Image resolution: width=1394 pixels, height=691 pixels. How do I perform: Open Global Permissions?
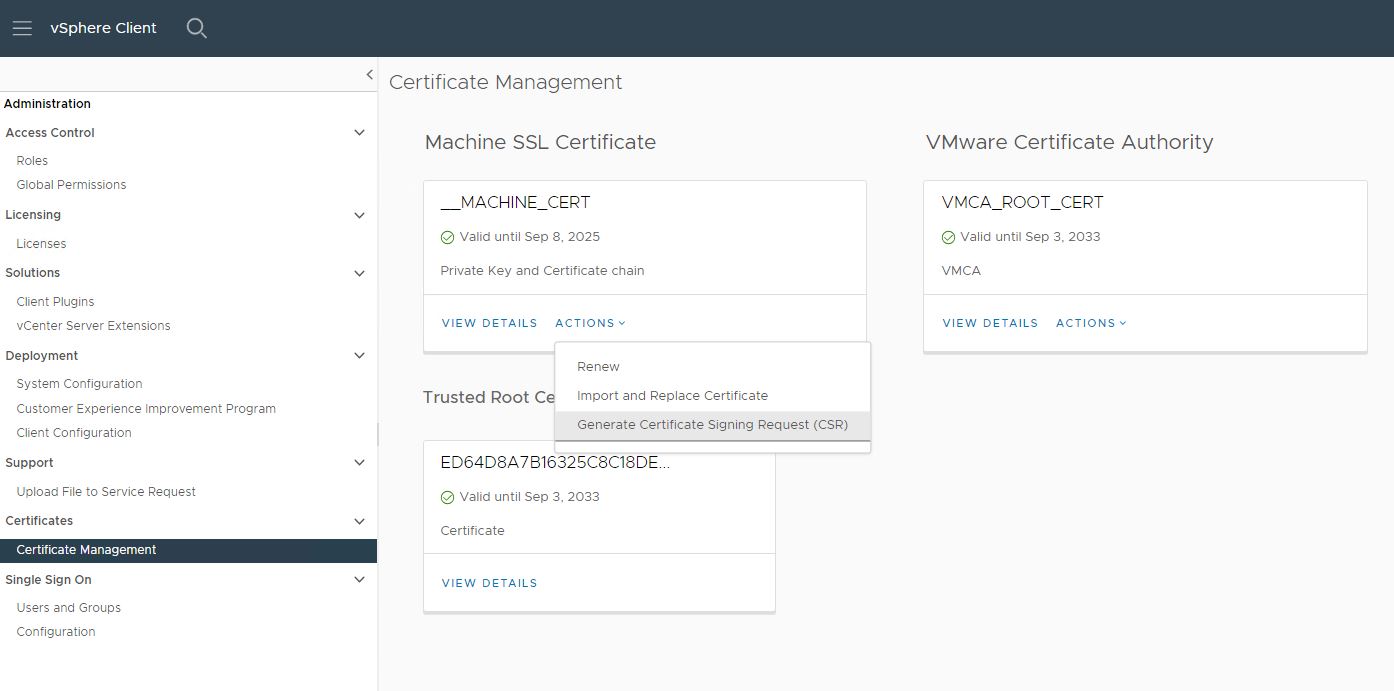point(71,184)
